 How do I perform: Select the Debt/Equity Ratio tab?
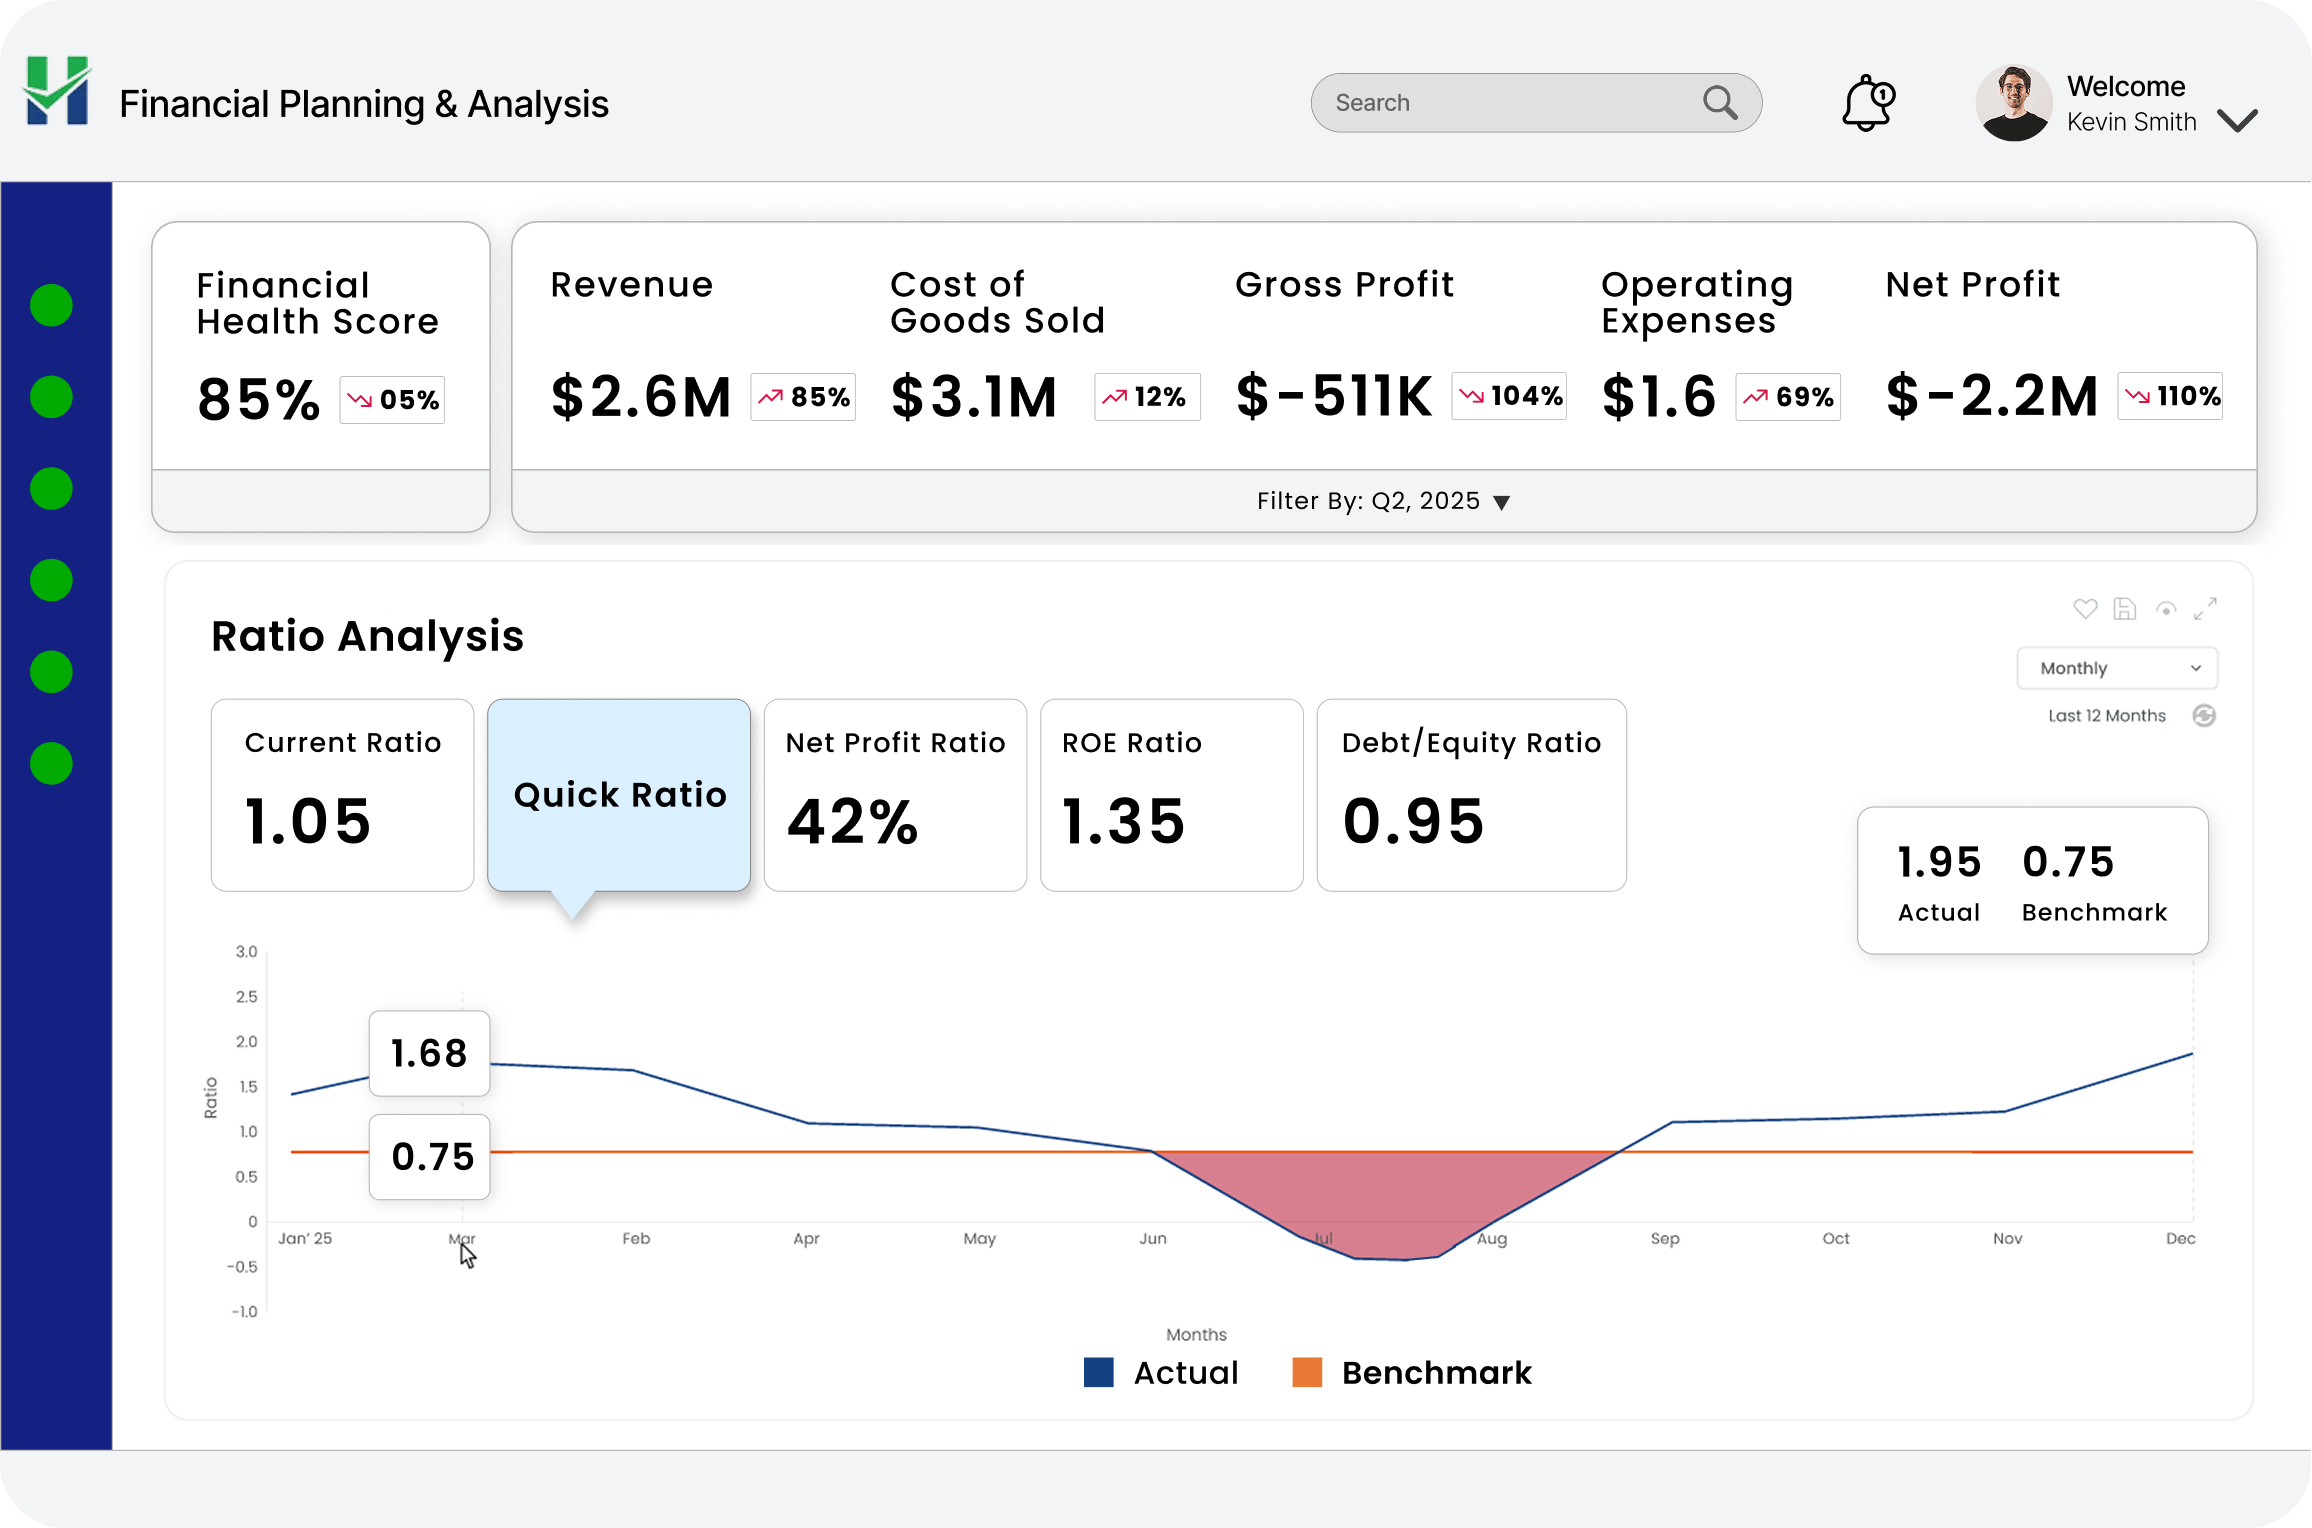(x=1471, y=794)
